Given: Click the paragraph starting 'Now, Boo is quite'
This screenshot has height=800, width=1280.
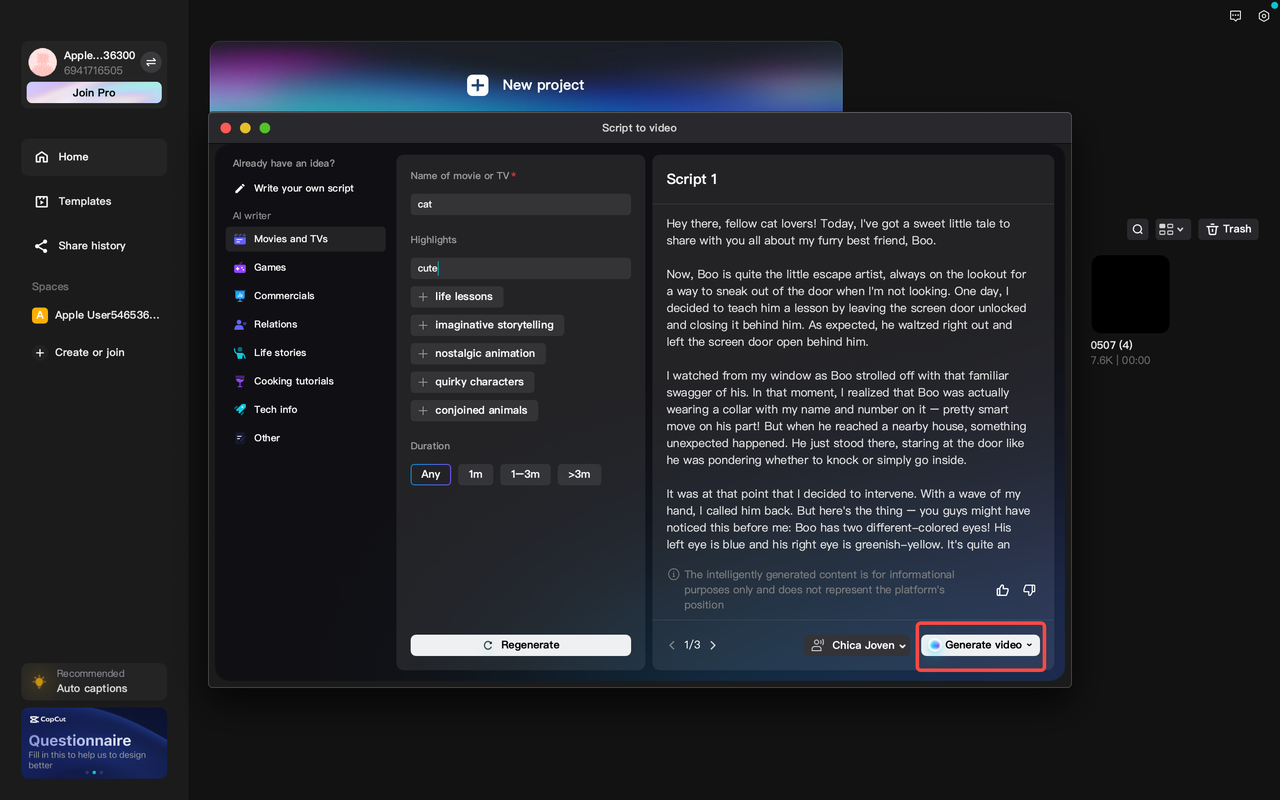Looking at the screenshot, I should coord(847,308).
